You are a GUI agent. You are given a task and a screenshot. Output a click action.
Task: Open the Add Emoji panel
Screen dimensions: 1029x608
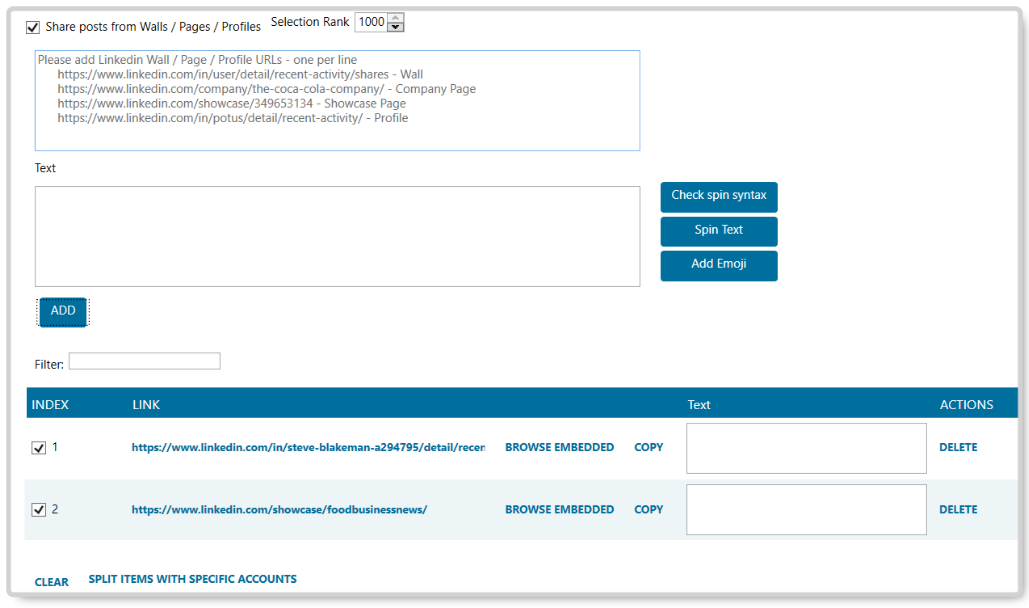click(718, 265)
